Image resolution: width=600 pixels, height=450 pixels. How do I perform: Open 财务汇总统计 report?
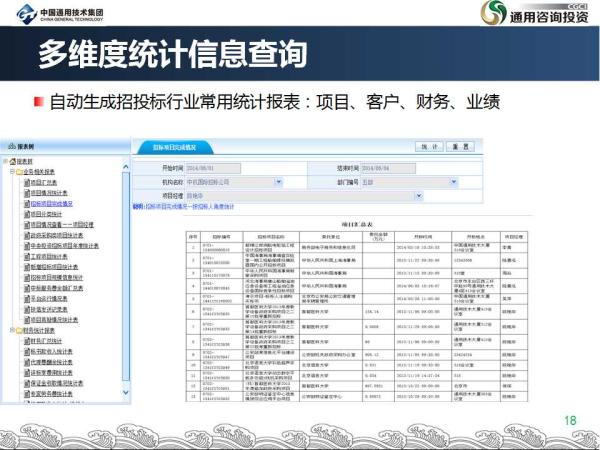coord(47,339)
